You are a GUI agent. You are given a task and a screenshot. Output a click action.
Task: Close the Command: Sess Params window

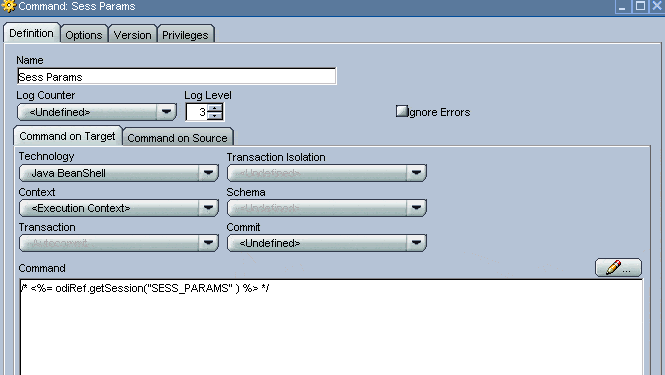point(657,6)
